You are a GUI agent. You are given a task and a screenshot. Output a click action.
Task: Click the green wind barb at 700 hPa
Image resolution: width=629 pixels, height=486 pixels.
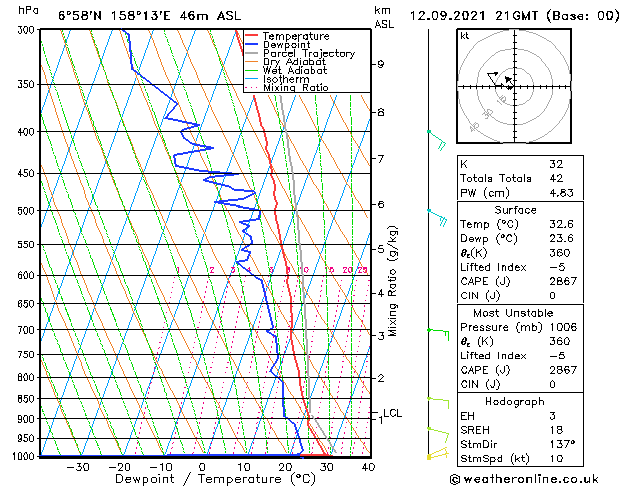pyautogui.click(x=438, y=334)
